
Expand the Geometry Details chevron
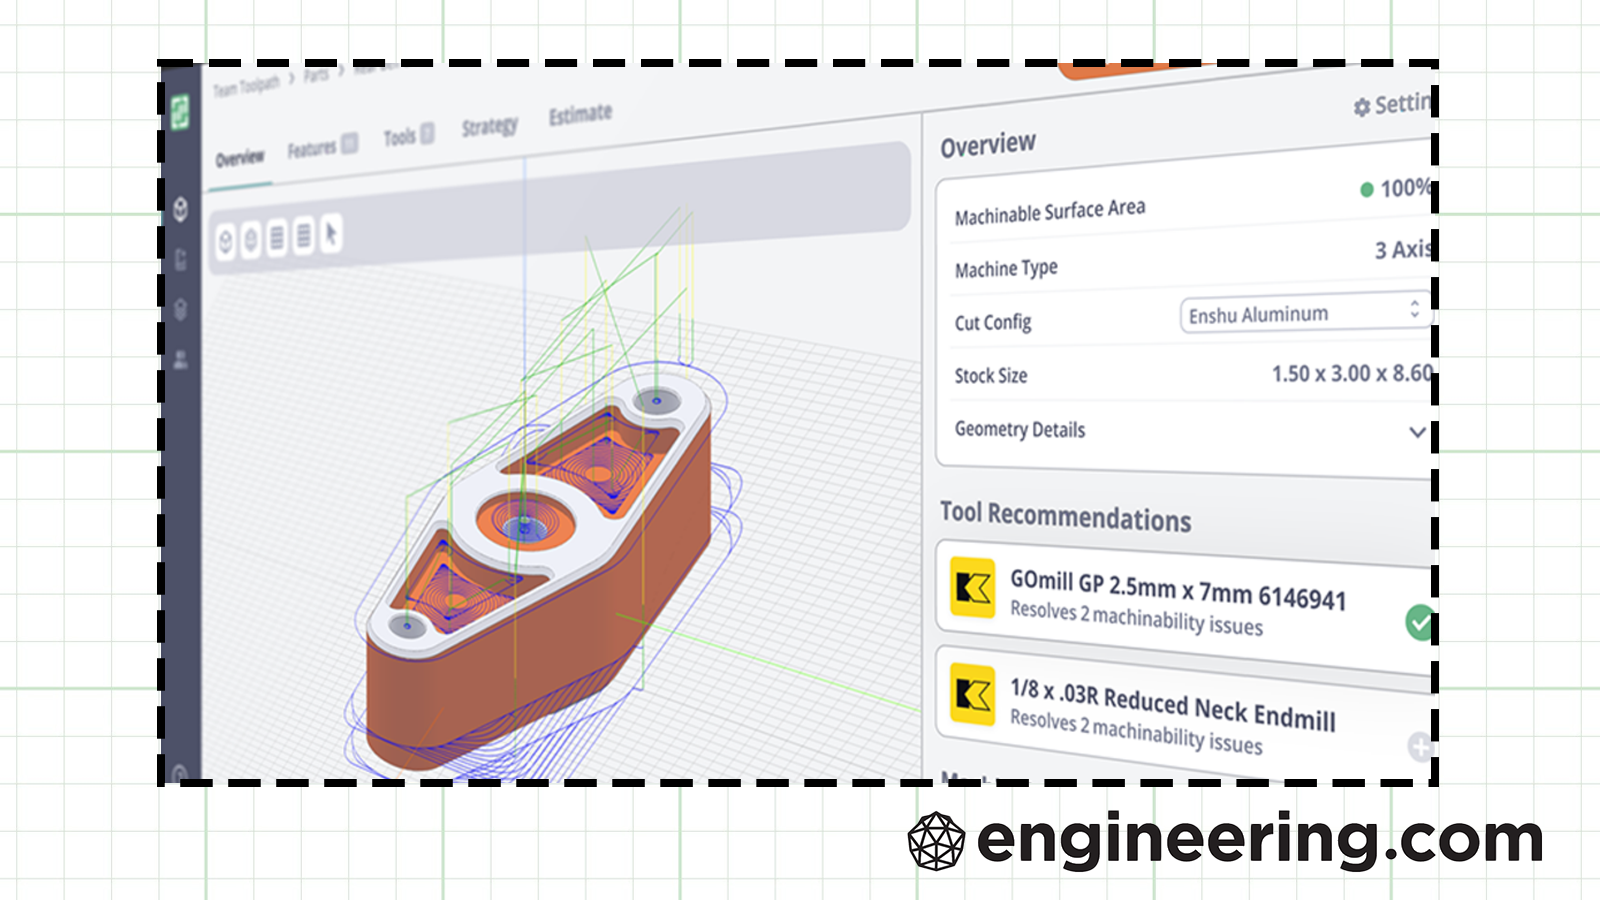[x=1417, y=432]
